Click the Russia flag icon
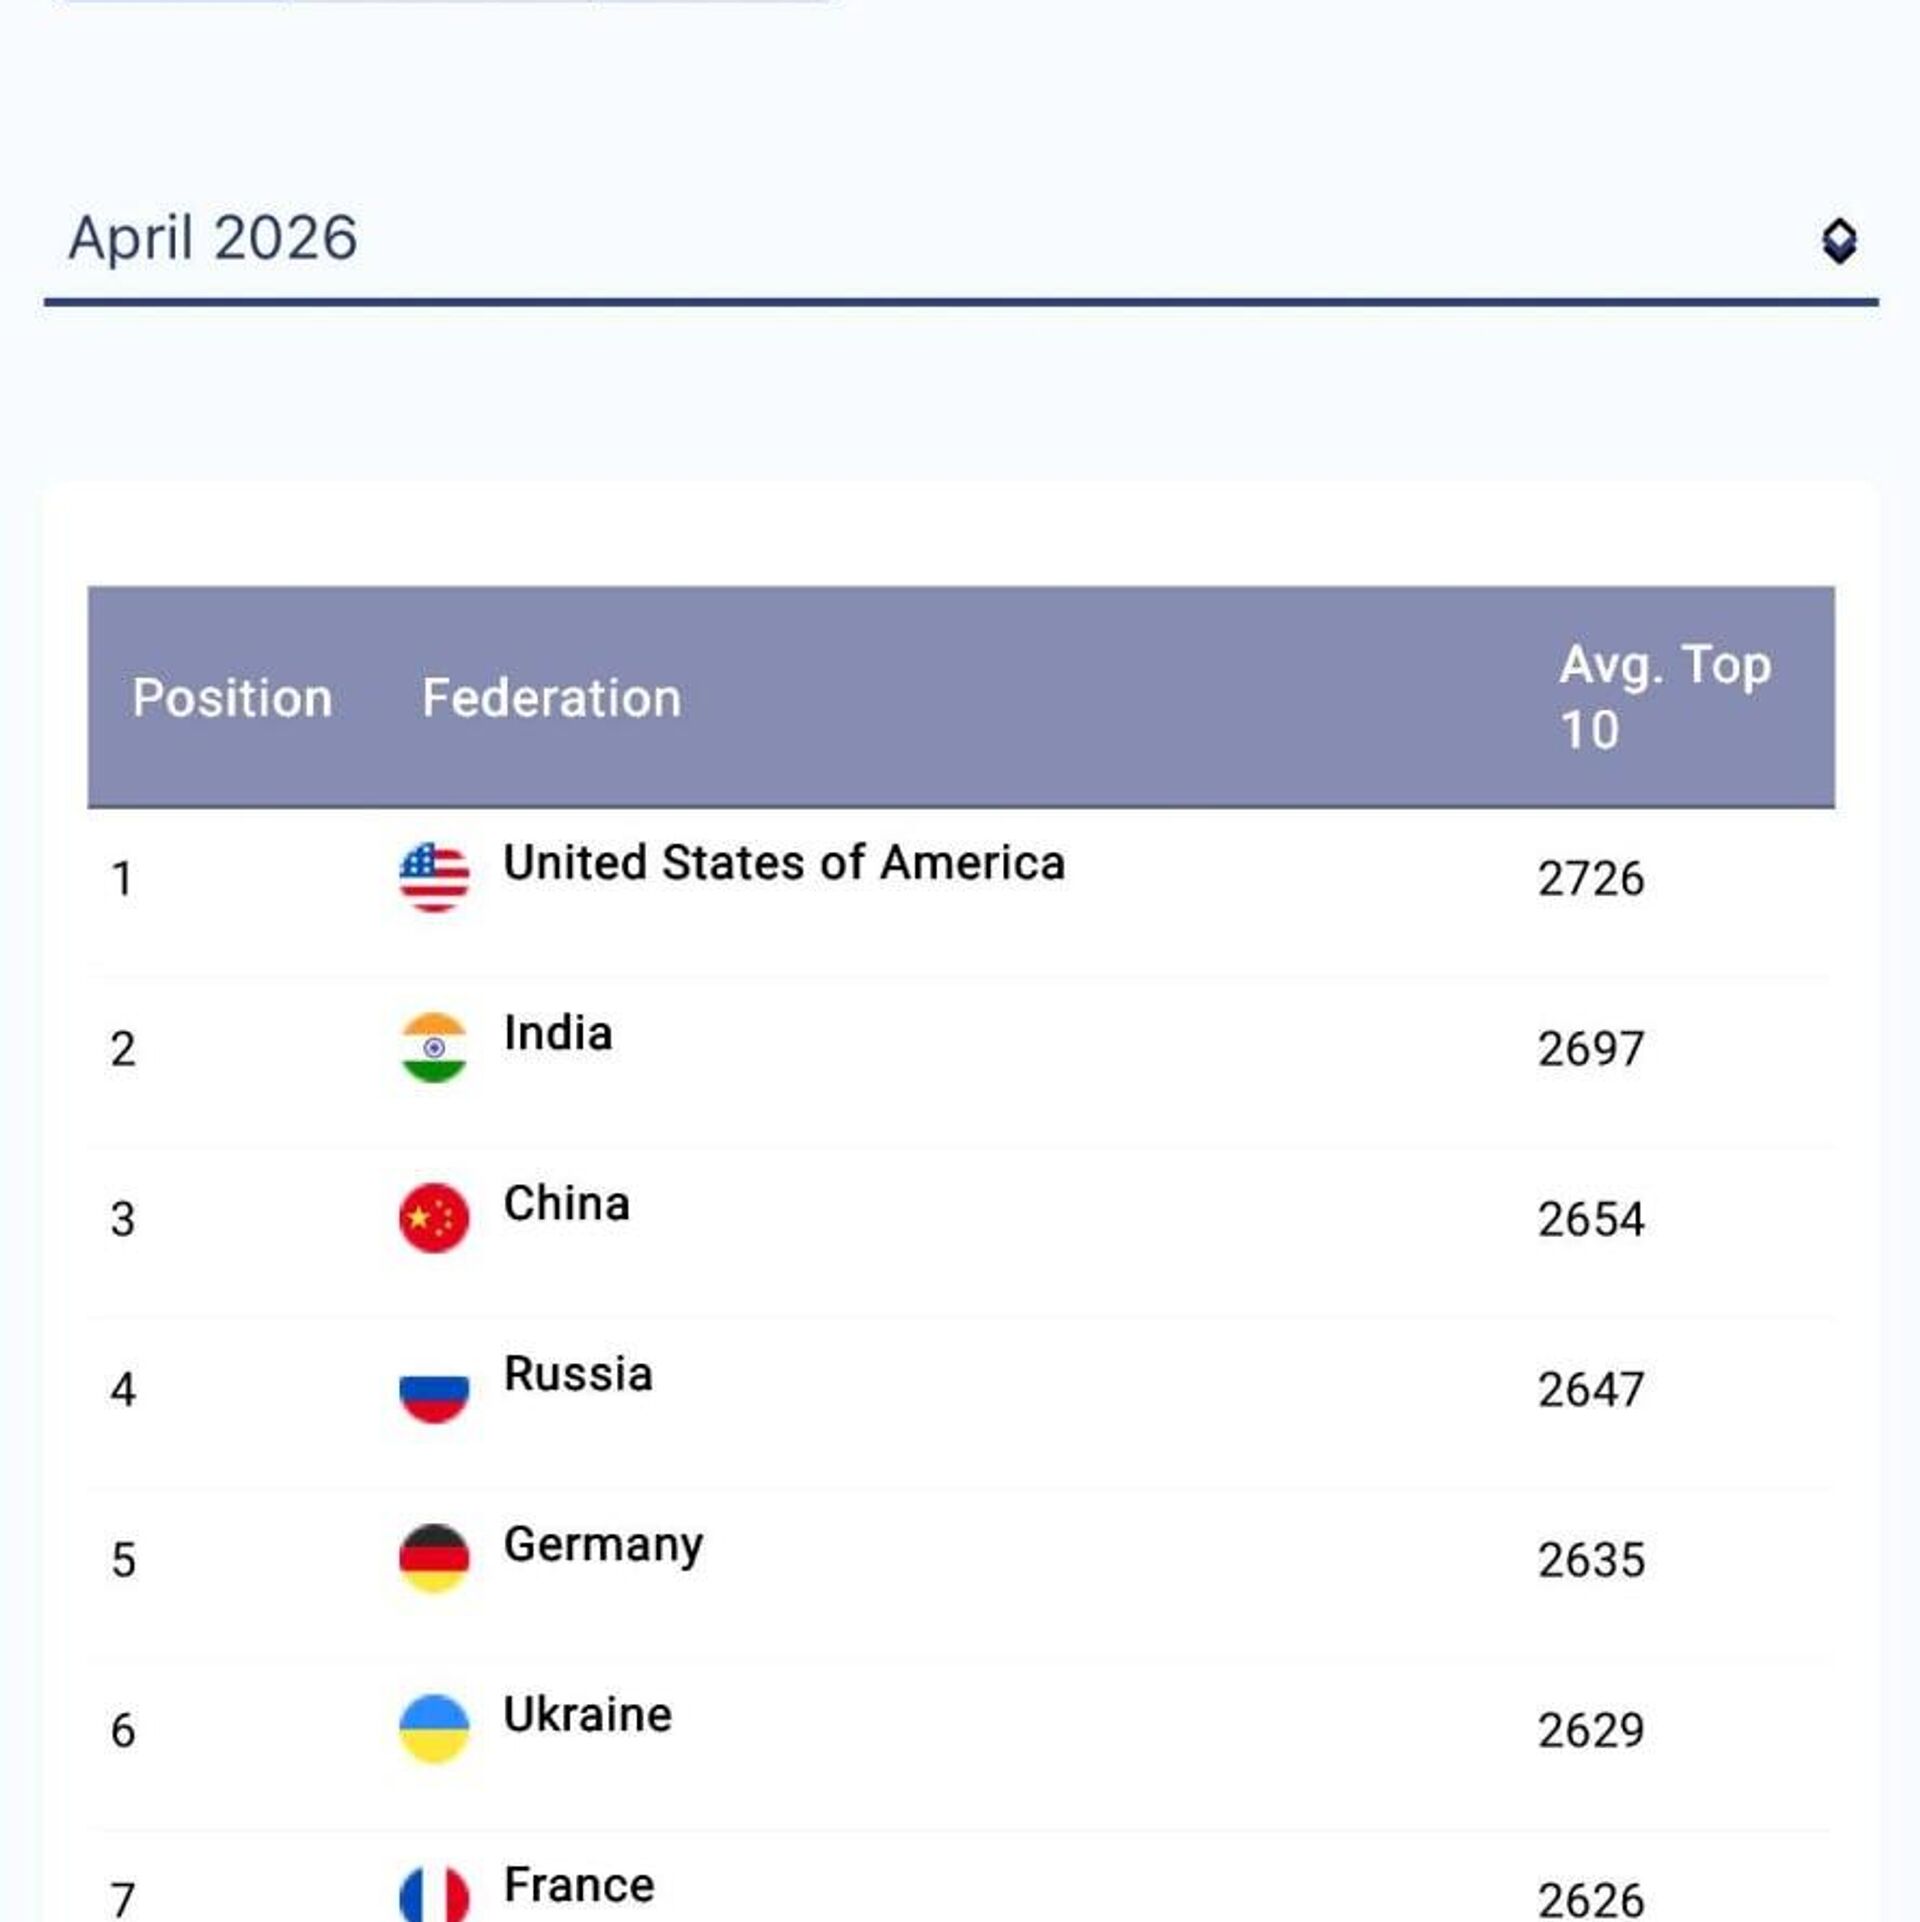 click(x=434, y=1388)
